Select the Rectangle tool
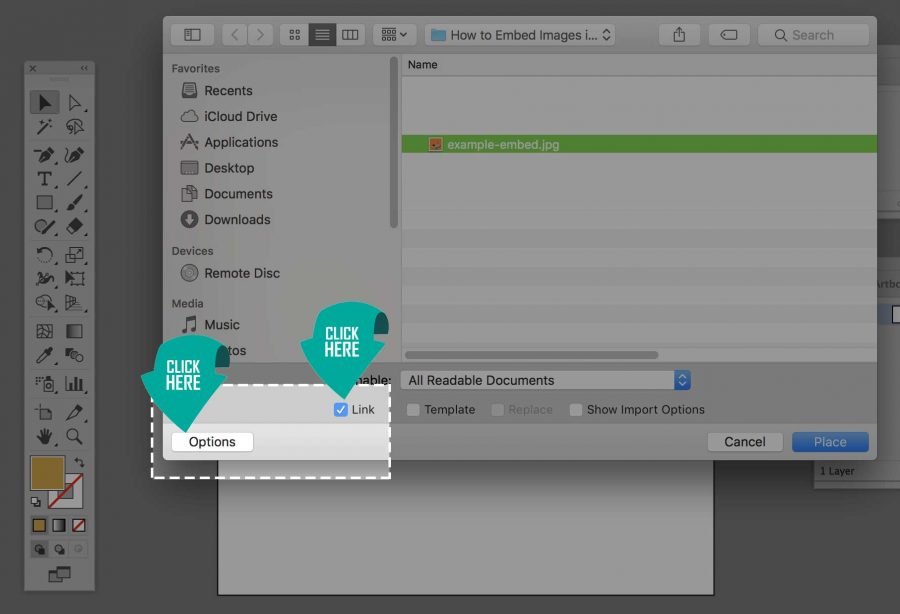900x614 pixels. [x=44, y=202]
